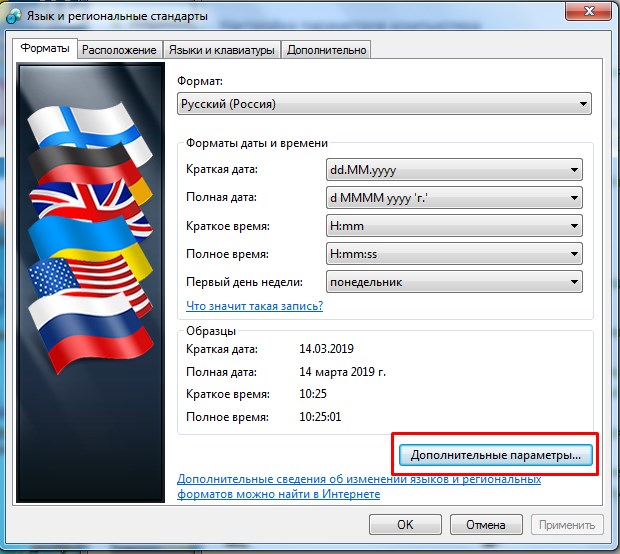The height and width of the screenshot is (554, 620).
Task: Expand the Формат dropdown showing Русский (Россия)
Action: 385,104
